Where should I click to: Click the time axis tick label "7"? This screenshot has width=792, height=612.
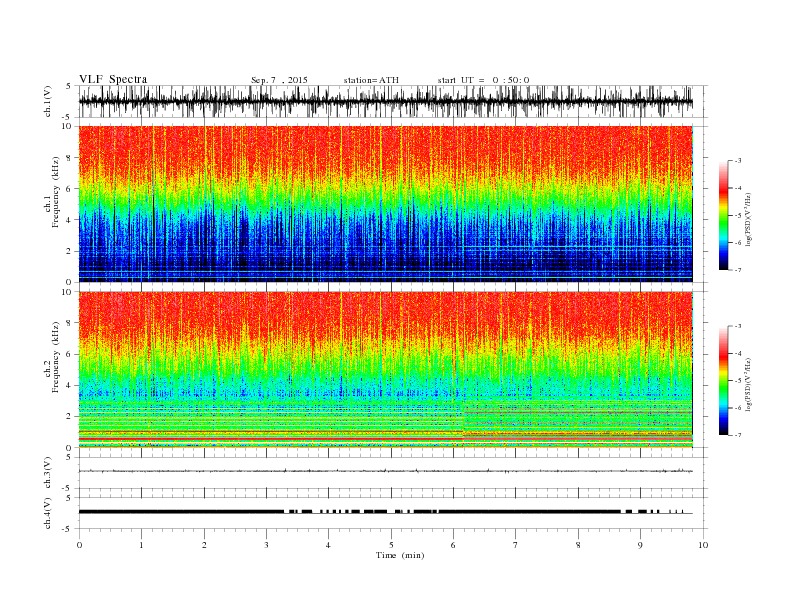point(516,545)
